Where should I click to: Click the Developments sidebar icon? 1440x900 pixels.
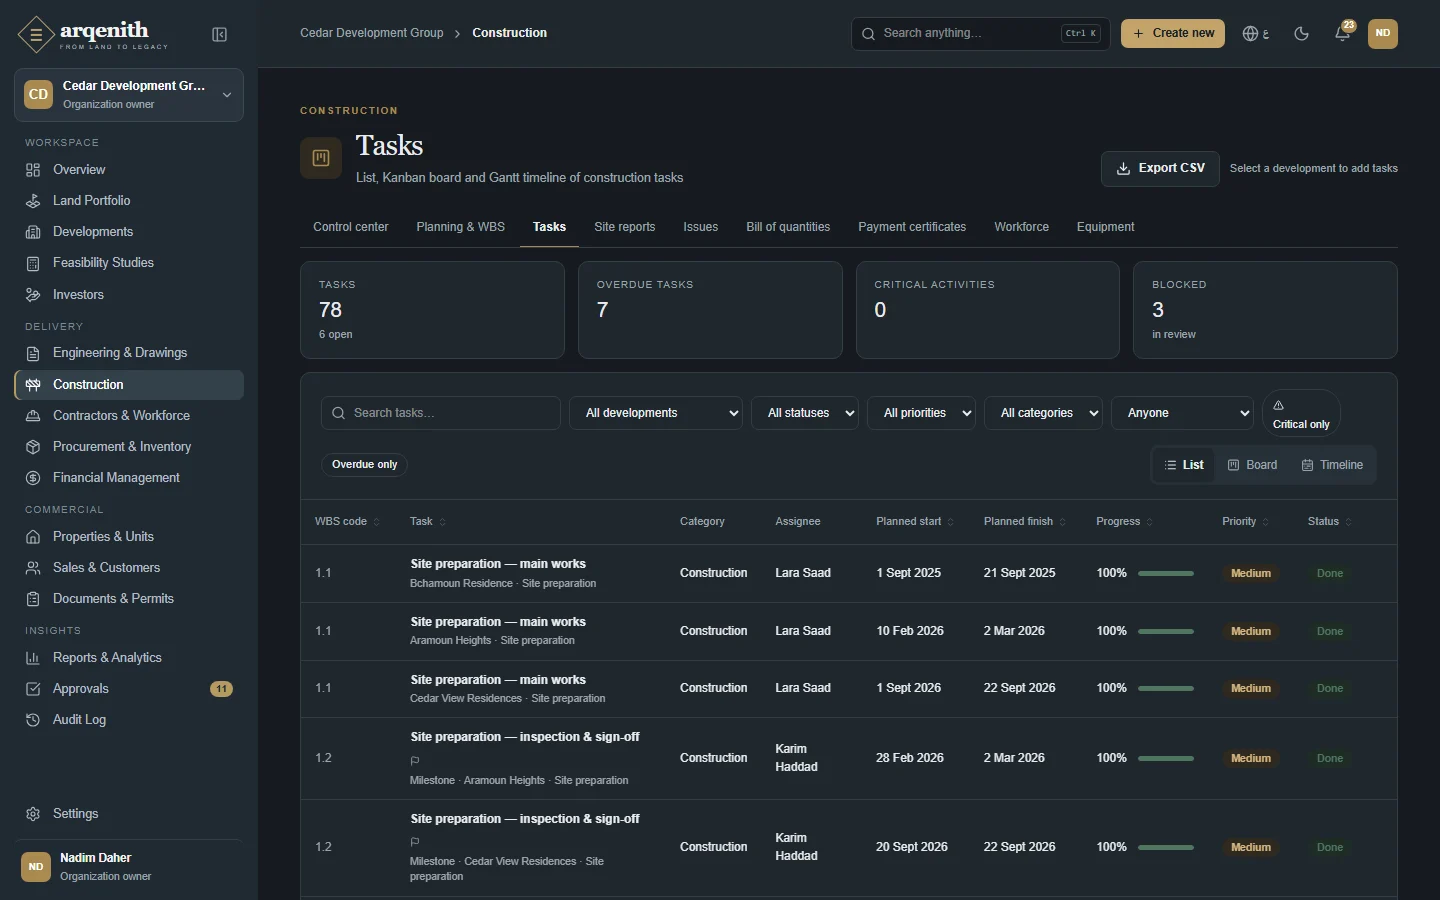tap(33, 232)
